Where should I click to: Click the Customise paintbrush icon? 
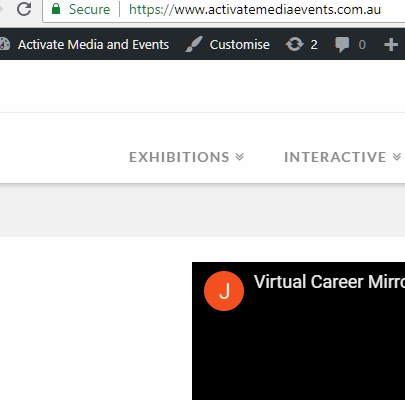click(x=194, y=44)
